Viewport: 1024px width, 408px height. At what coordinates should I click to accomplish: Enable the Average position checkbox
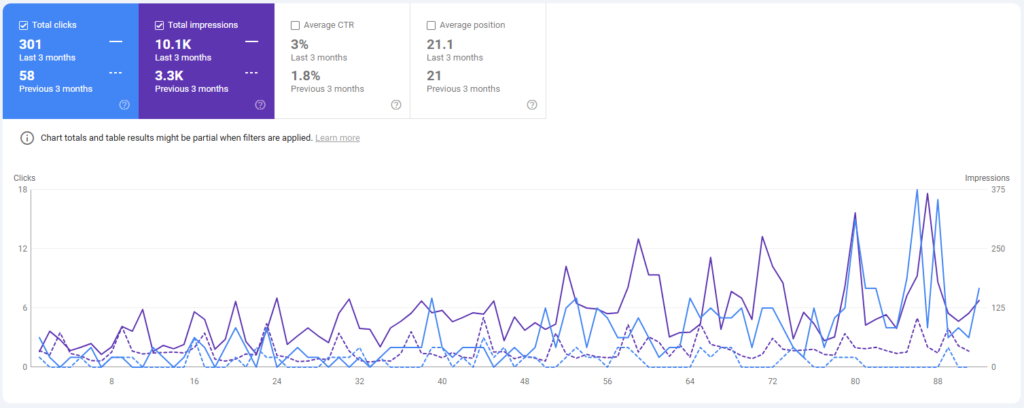pyautogui.click(x=431, y=25)
